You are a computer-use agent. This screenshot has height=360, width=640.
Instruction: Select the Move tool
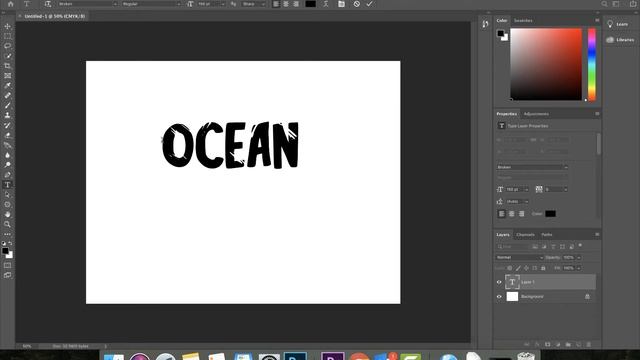7,26
